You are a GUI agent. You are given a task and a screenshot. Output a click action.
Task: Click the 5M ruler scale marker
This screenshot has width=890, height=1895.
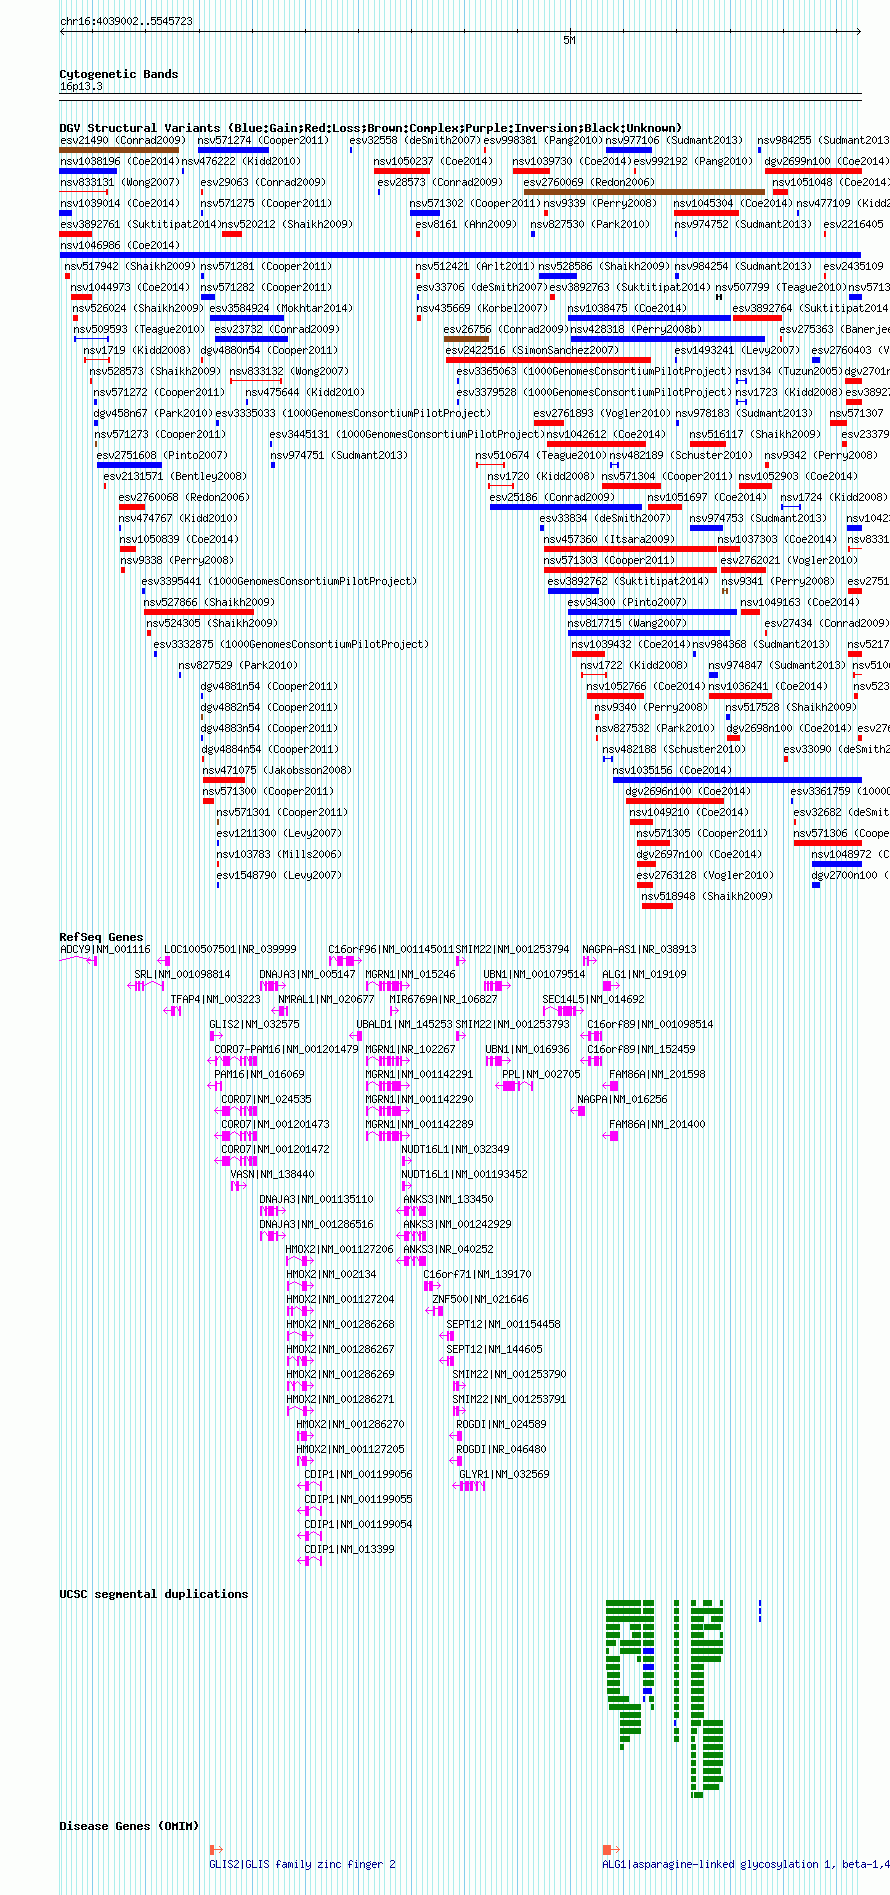pyautogui.click(x=569, y=40)
